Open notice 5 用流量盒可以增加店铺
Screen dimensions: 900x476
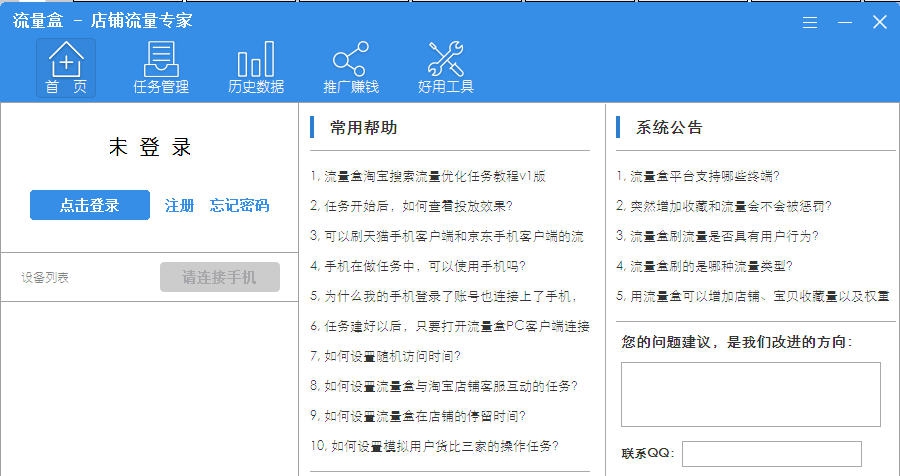752,296
